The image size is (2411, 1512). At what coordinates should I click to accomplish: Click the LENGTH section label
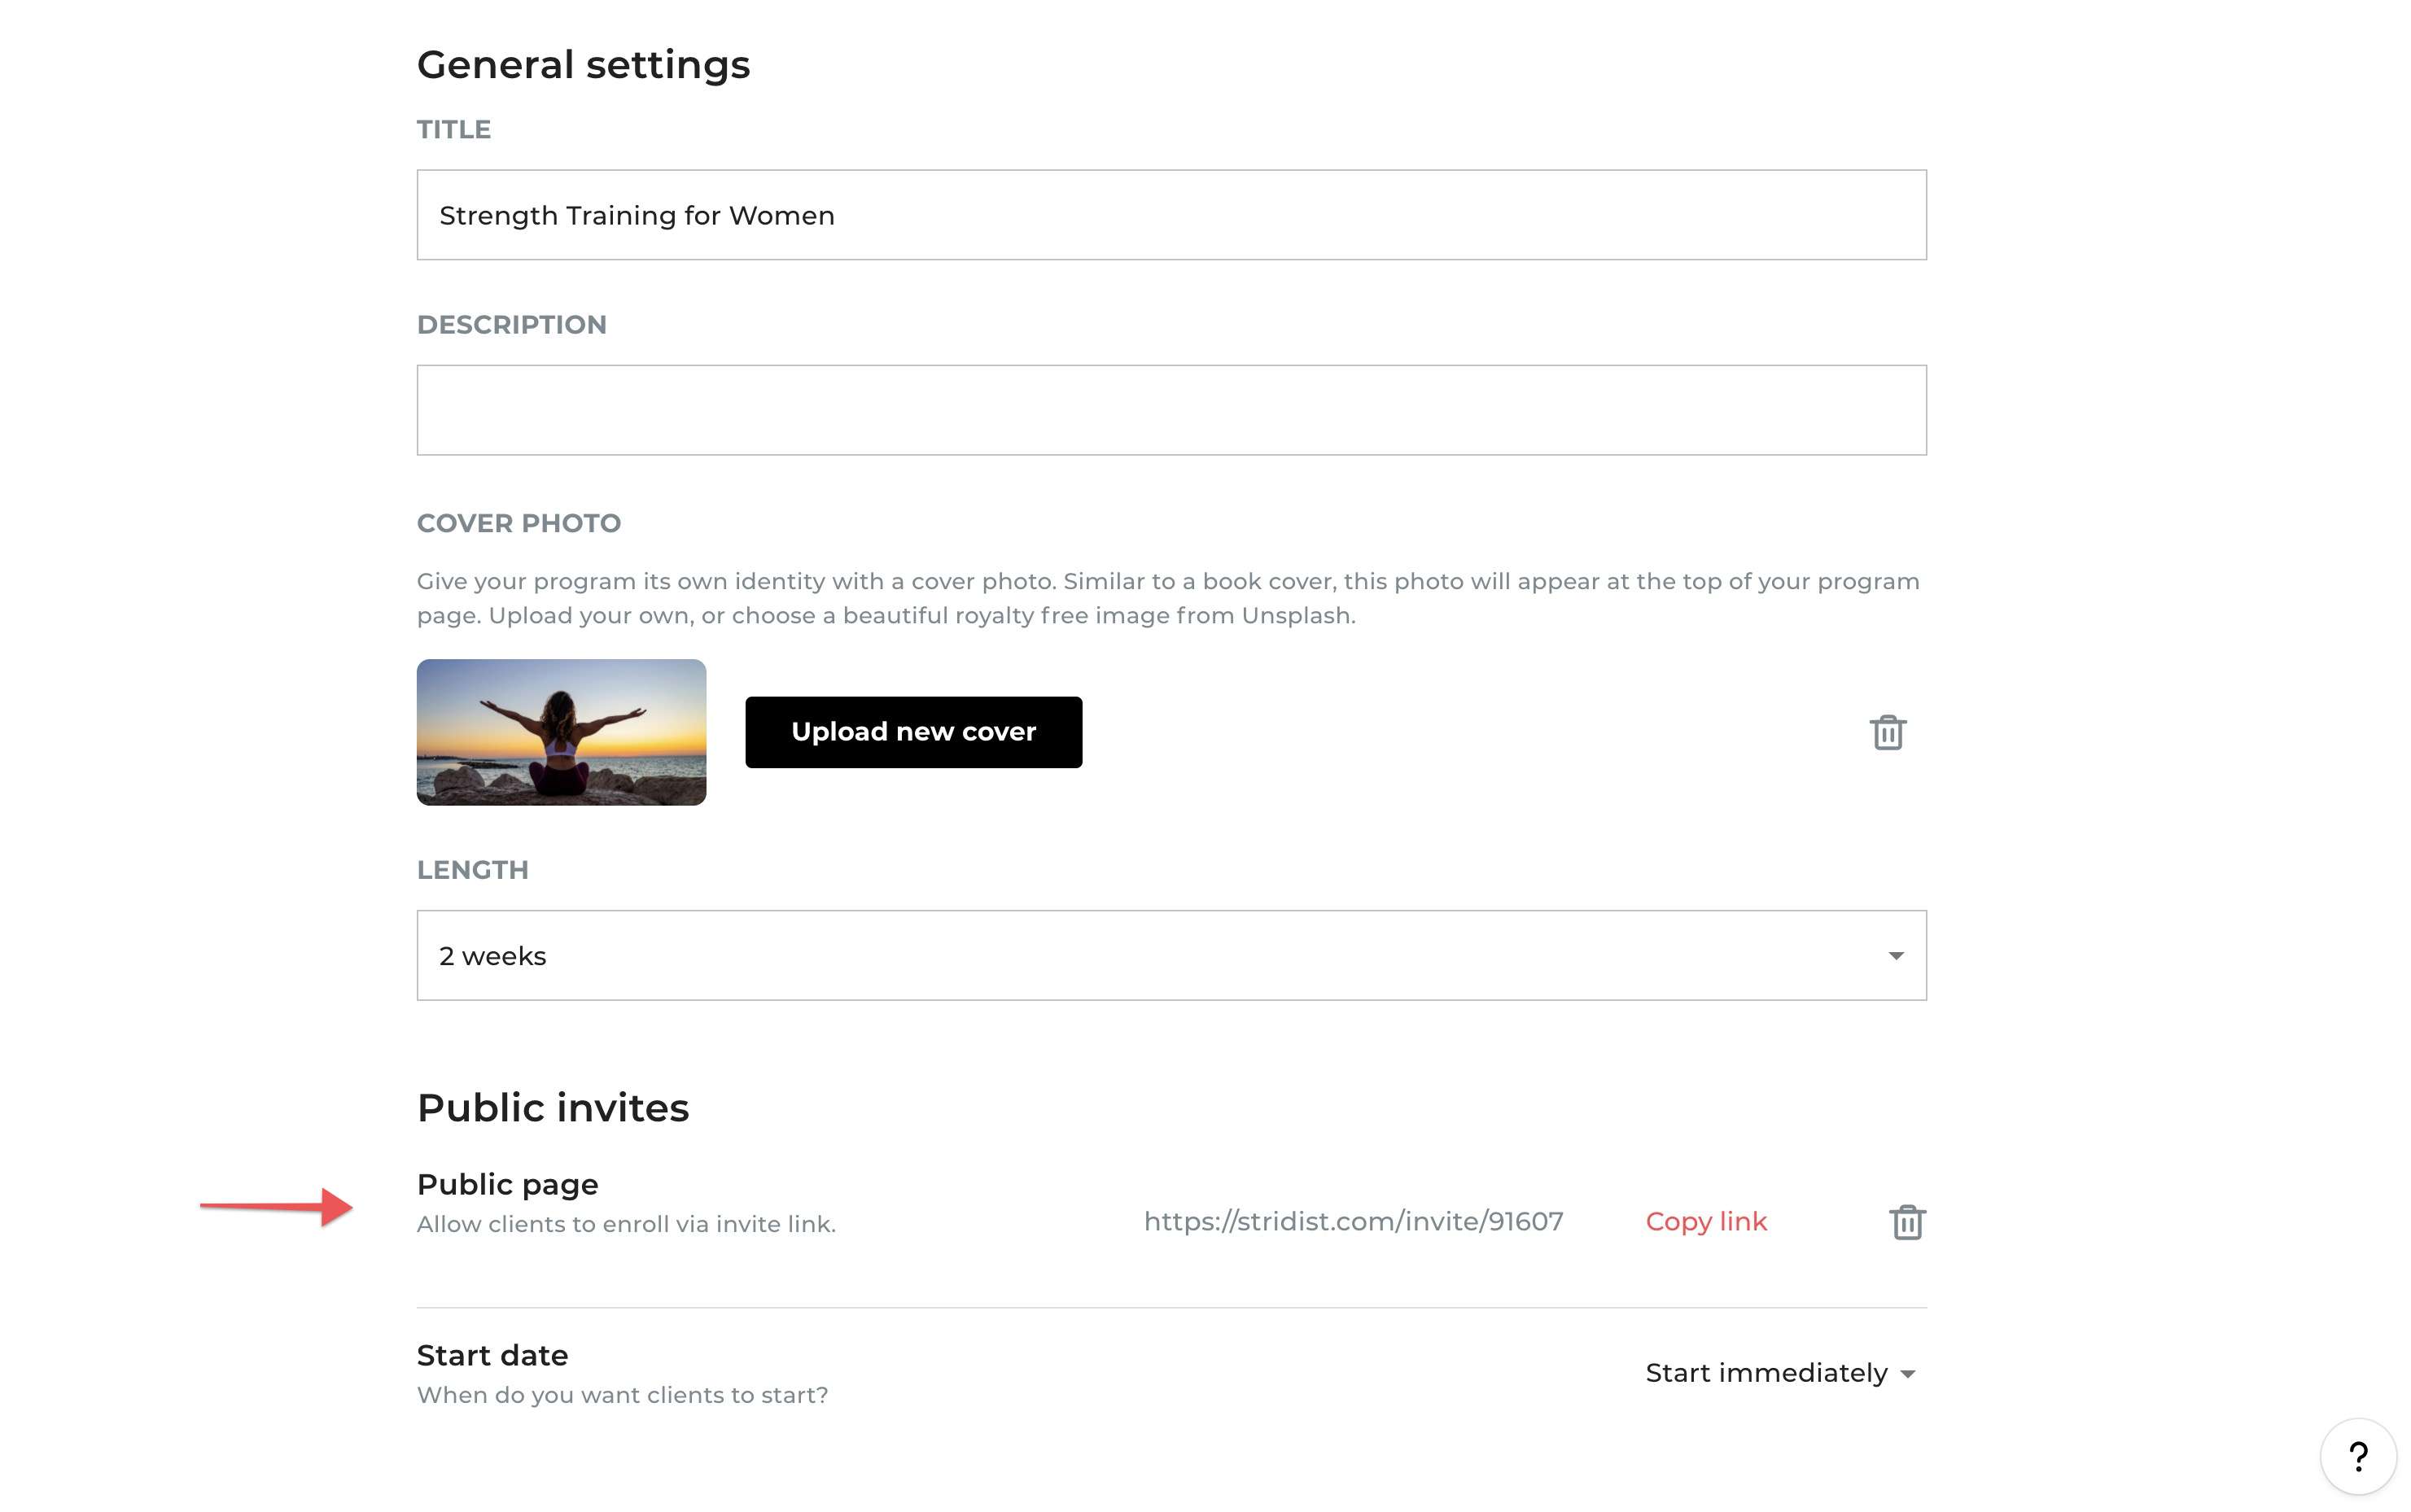pos(472,870)
